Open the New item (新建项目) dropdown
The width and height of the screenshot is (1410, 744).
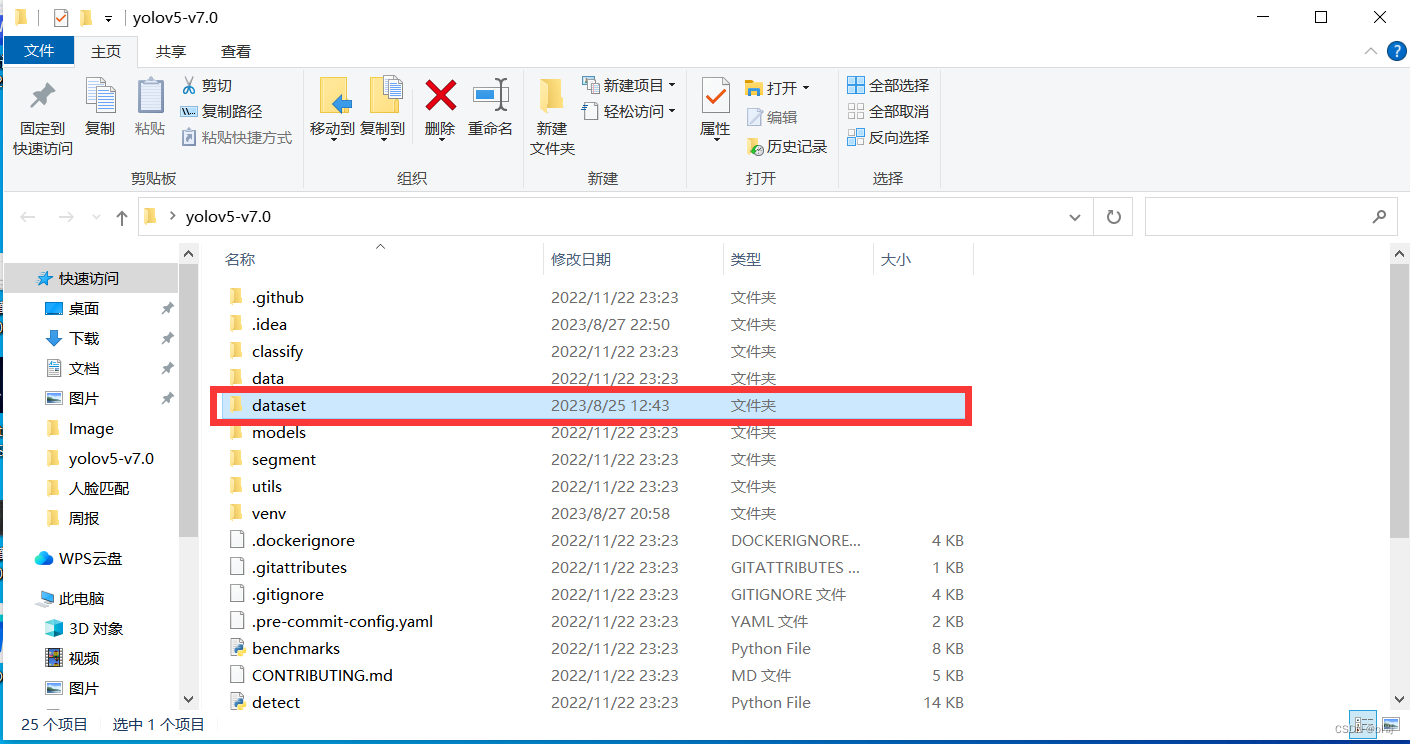(628, 85)
